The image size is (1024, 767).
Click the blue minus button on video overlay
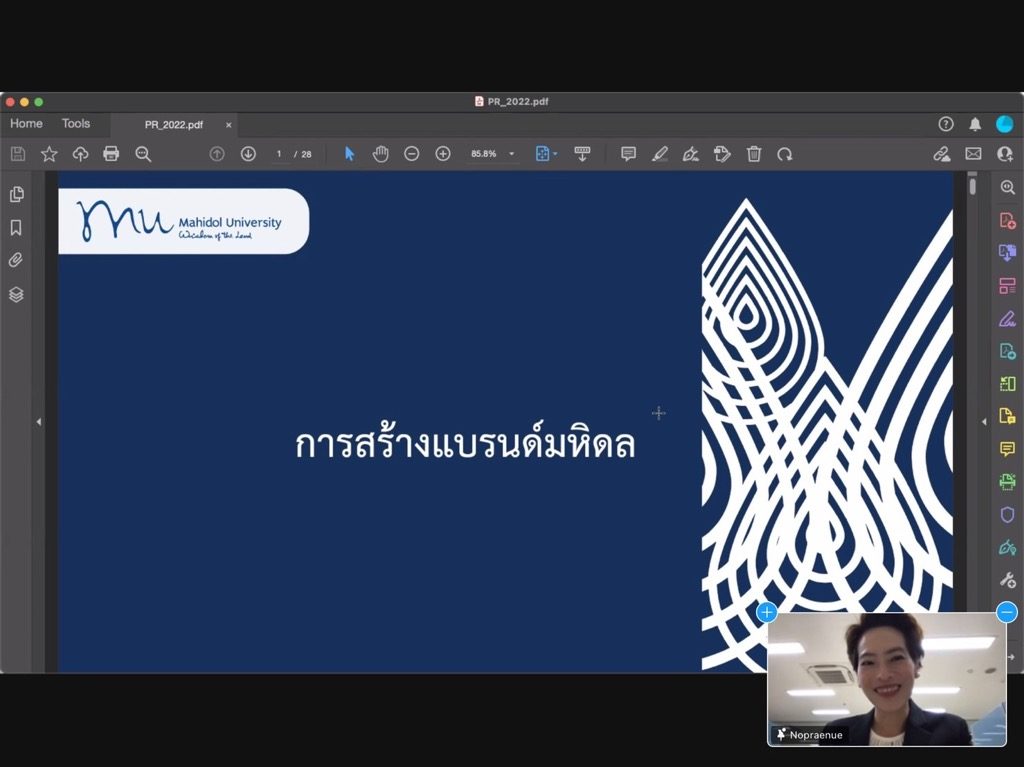coord(1007,612)
